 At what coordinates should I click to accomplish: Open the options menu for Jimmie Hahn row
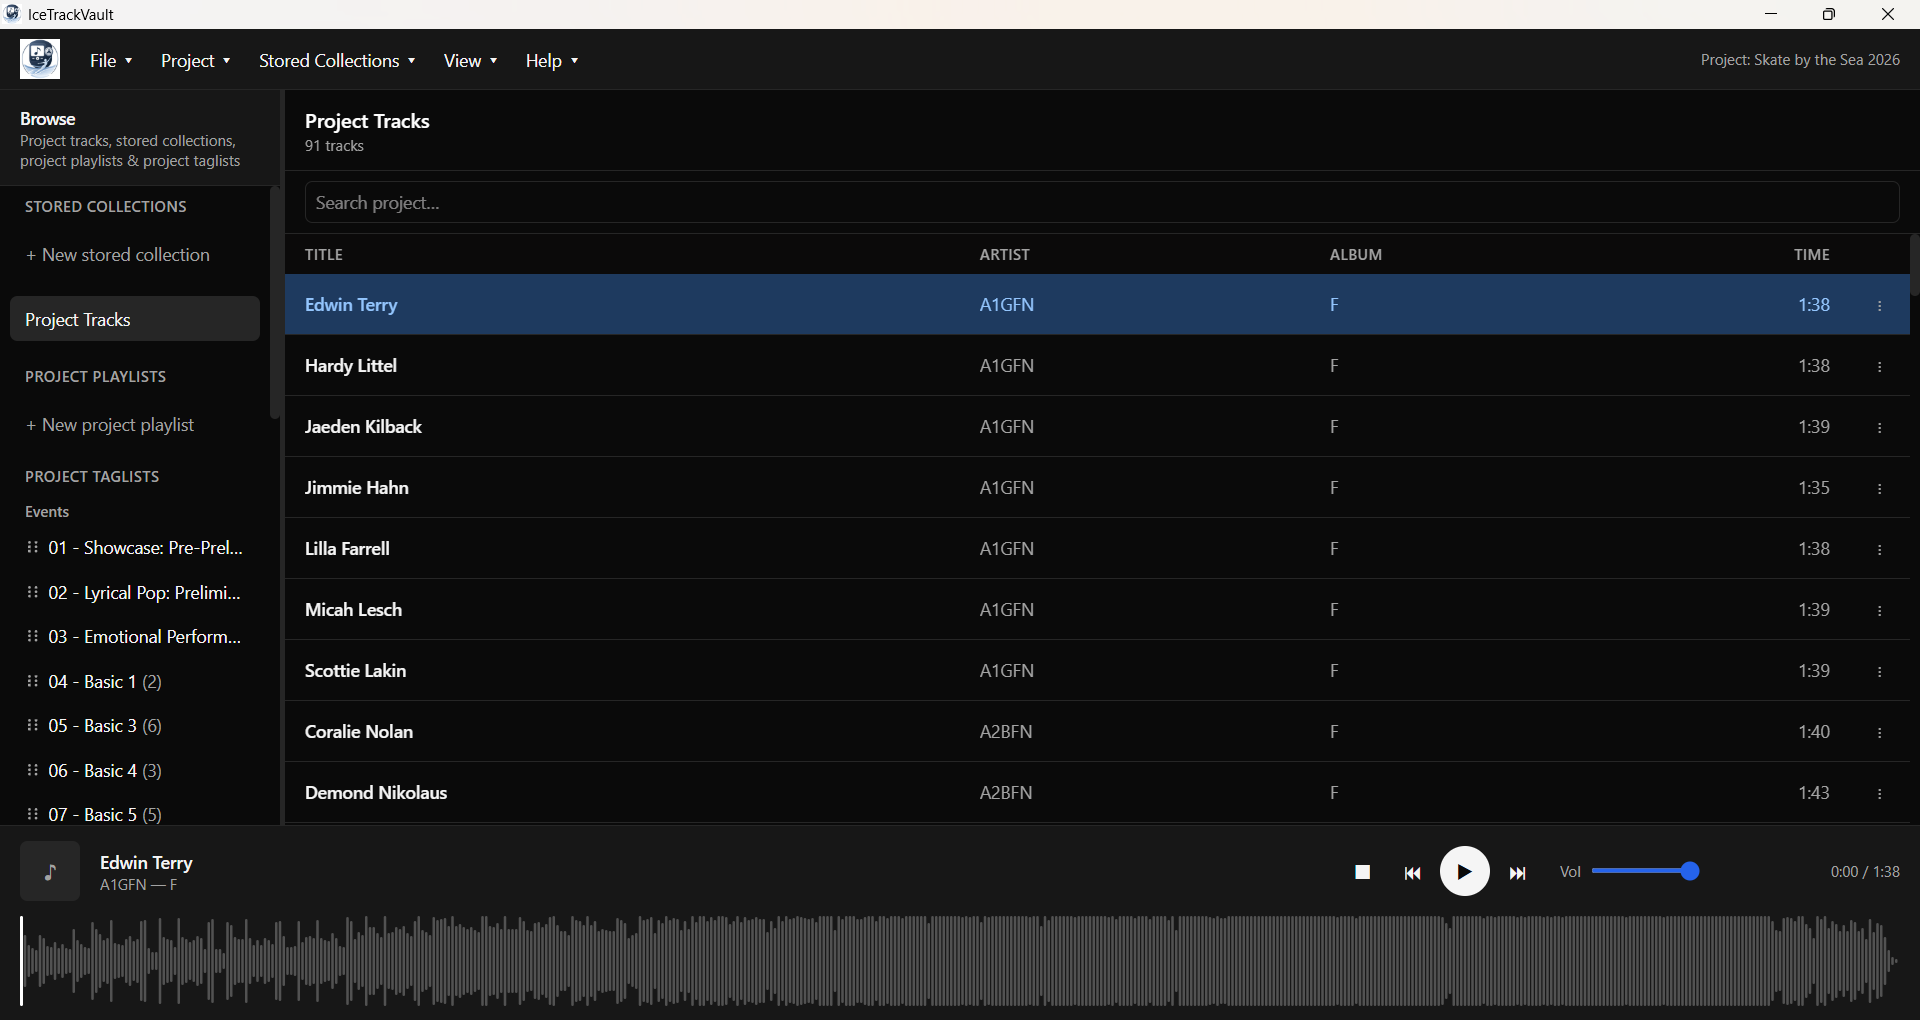click(1880, 489)
